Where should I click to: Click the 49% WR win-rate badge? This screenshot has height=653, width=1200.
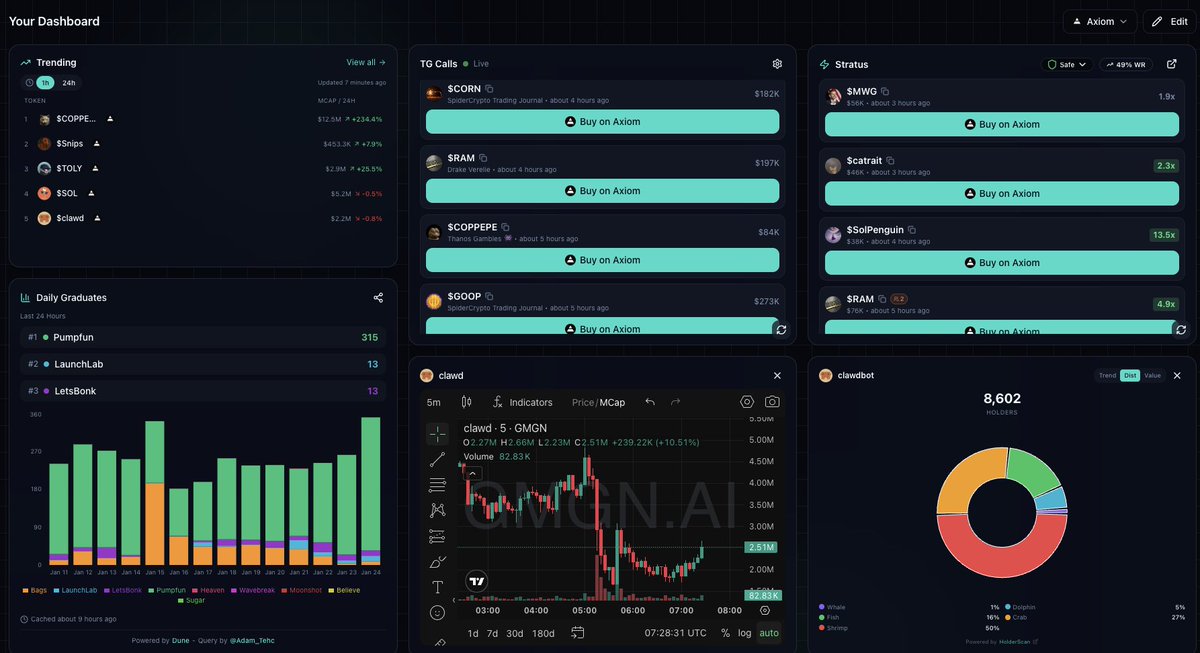tap(1126, 64)
